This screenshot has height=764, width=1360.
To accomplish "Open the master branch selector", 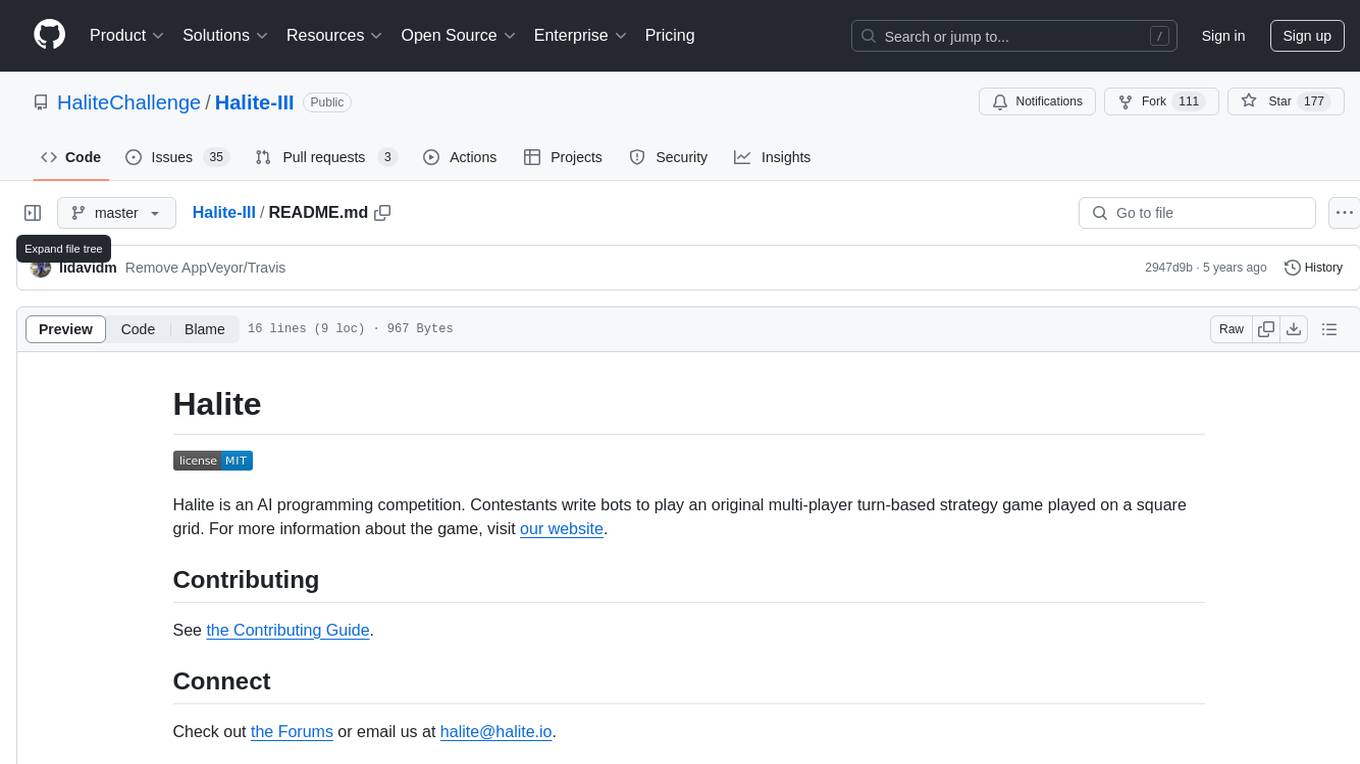I will 116,213.
